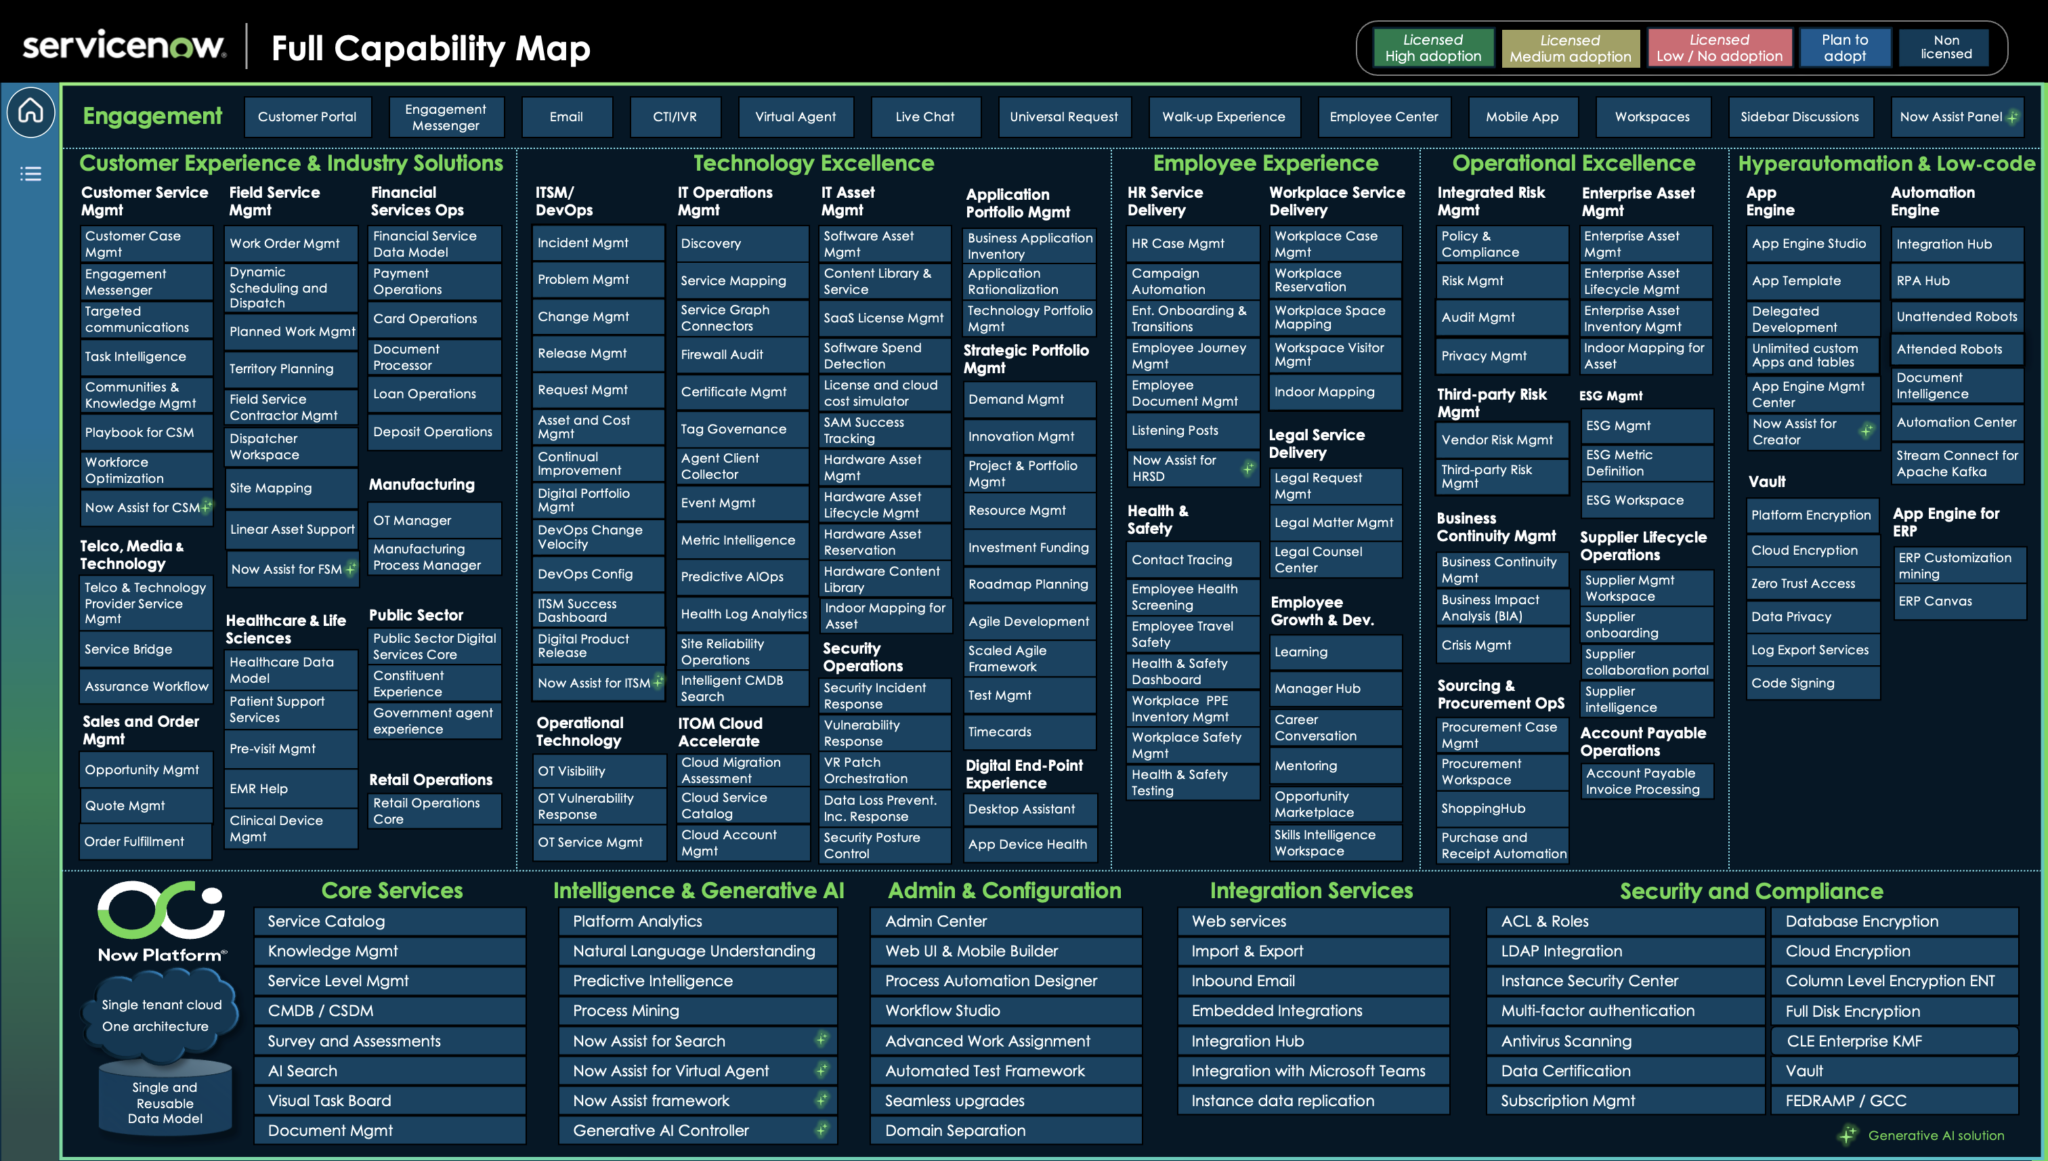Click Incident Mgmt under ITSM/DevOps
Screen dimensions: 2048x1161
(598, 243)
